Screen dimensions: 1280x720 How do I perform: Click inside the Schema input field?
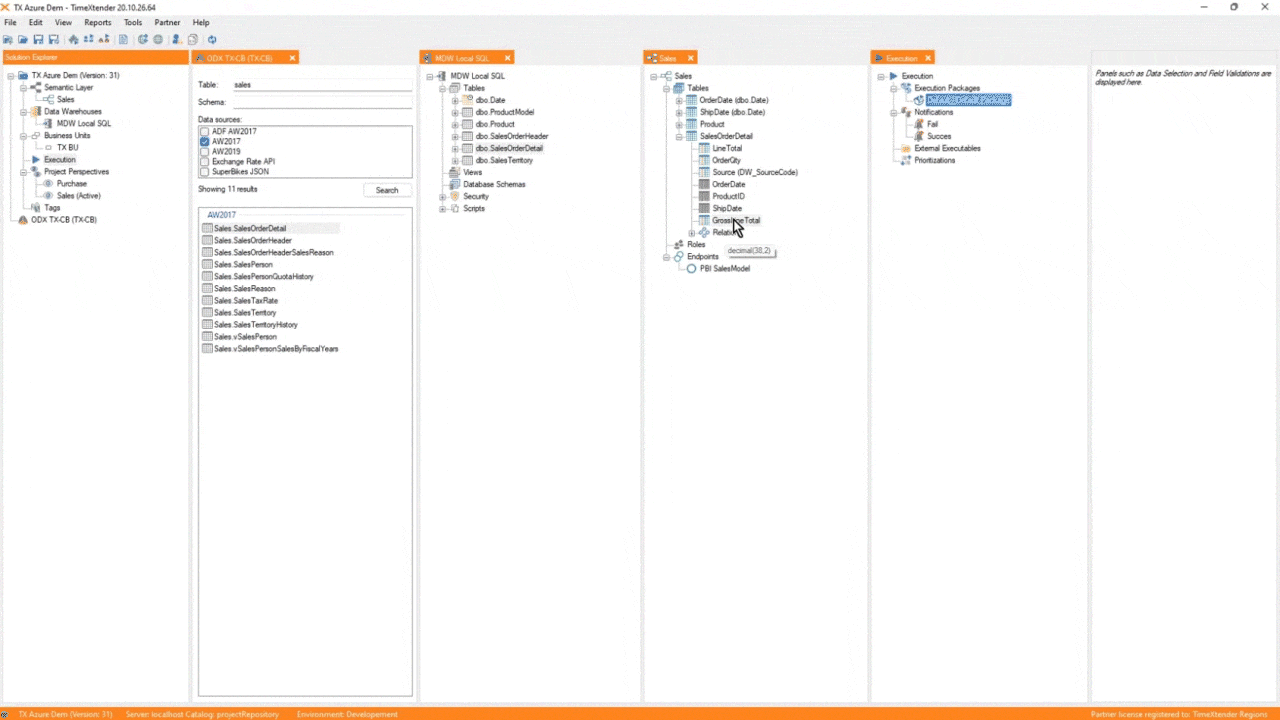click(x=320, y=101)
